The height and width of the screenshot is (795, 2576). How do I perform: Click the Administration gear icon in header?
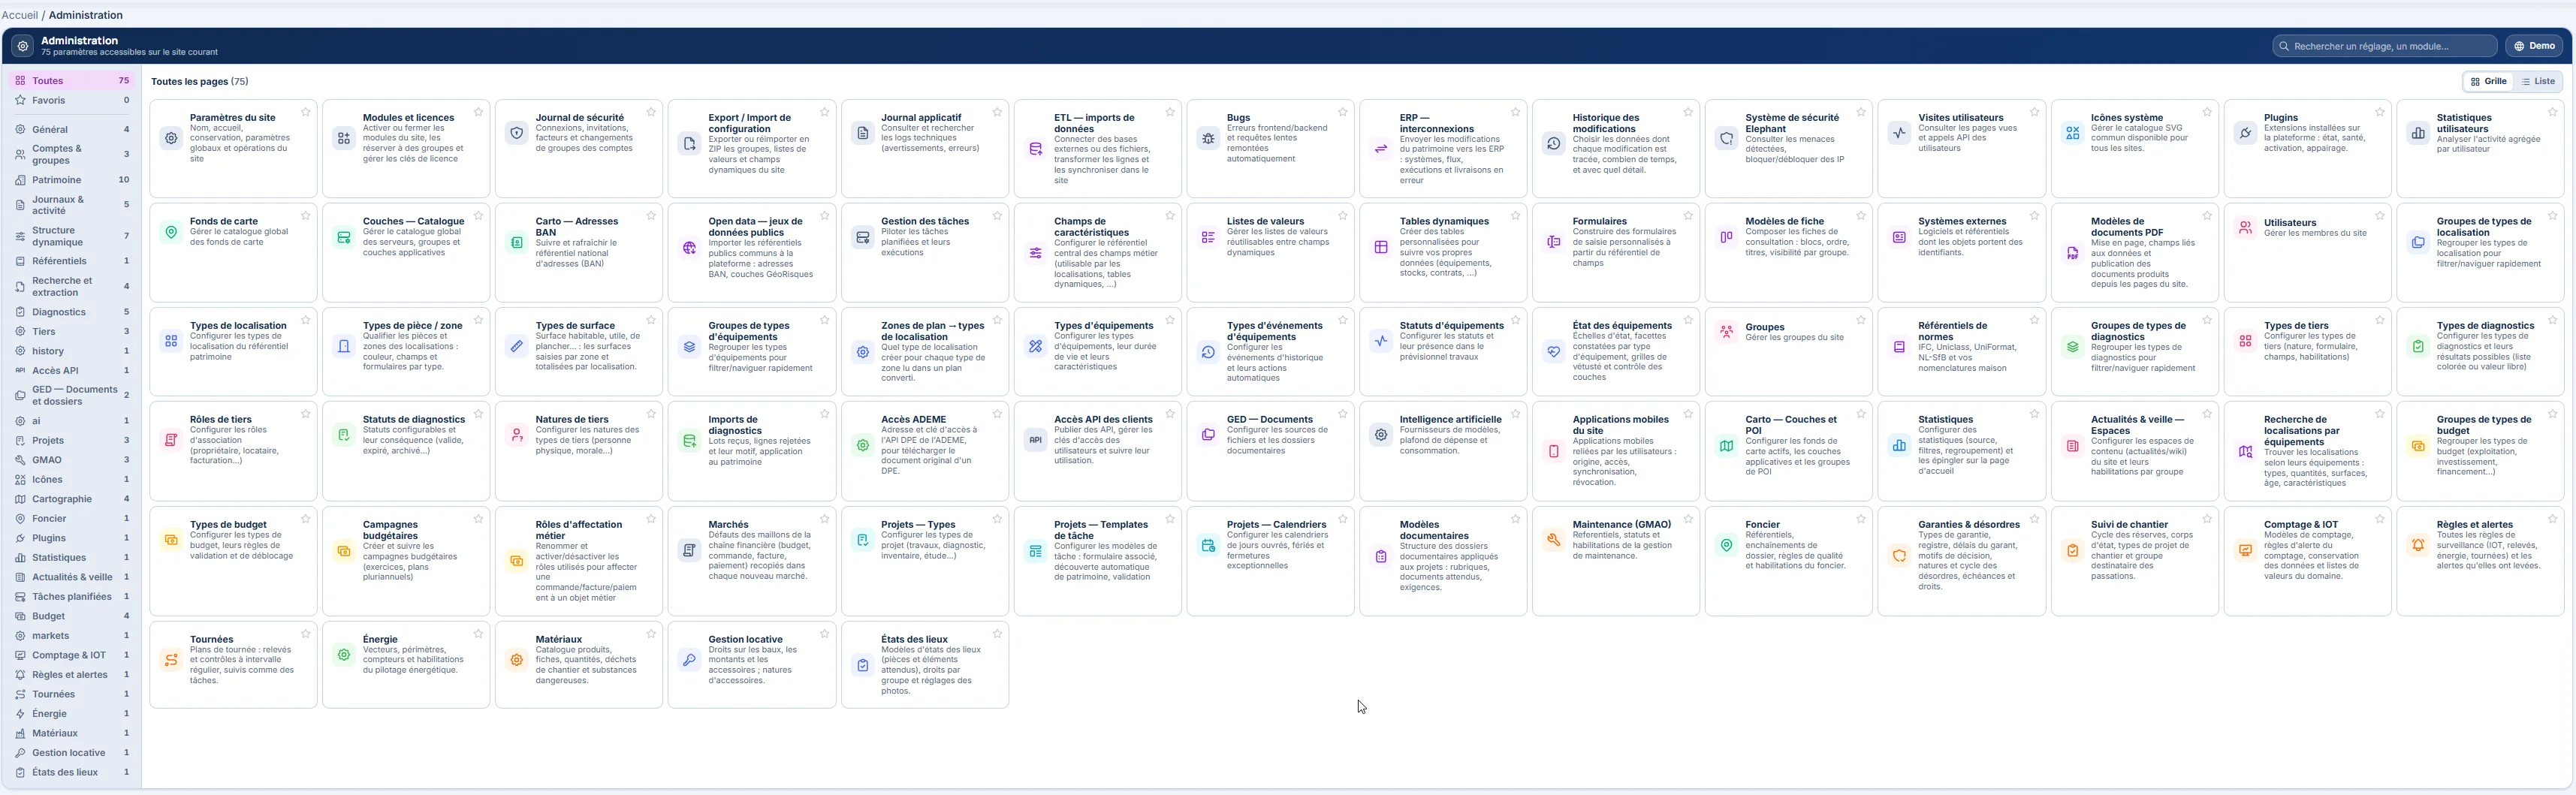pos(23,46)
